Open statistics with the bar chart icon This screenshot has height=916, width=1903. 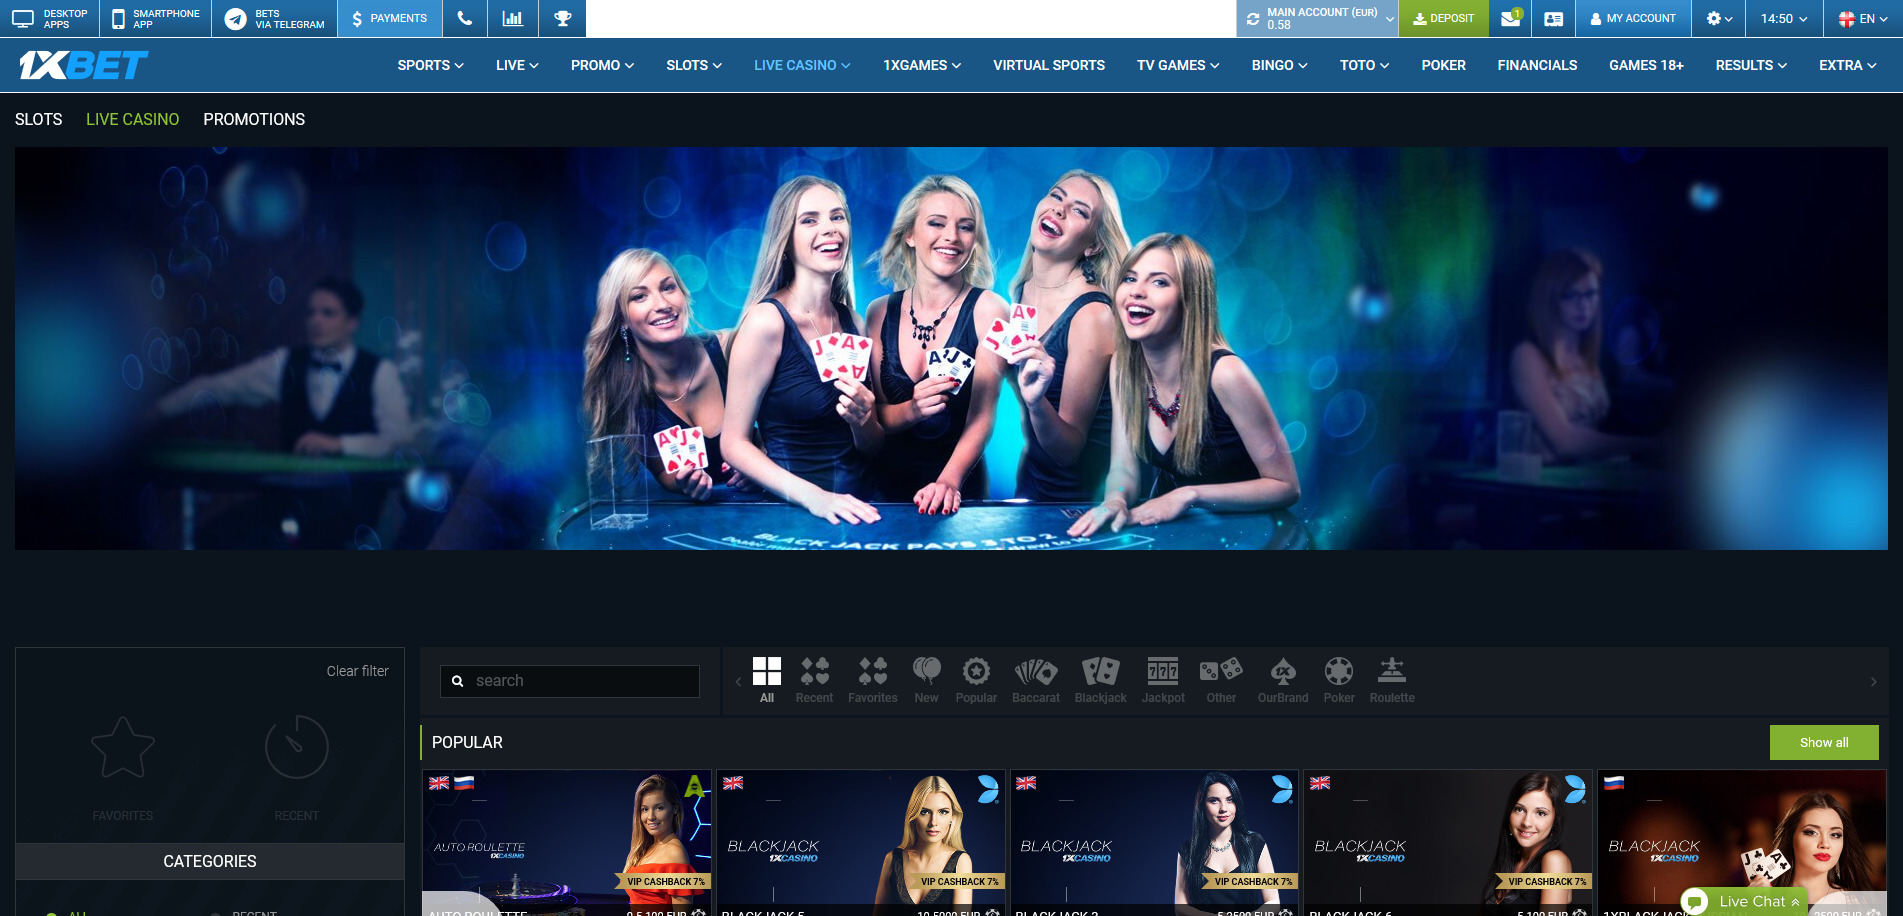(513, 18)
